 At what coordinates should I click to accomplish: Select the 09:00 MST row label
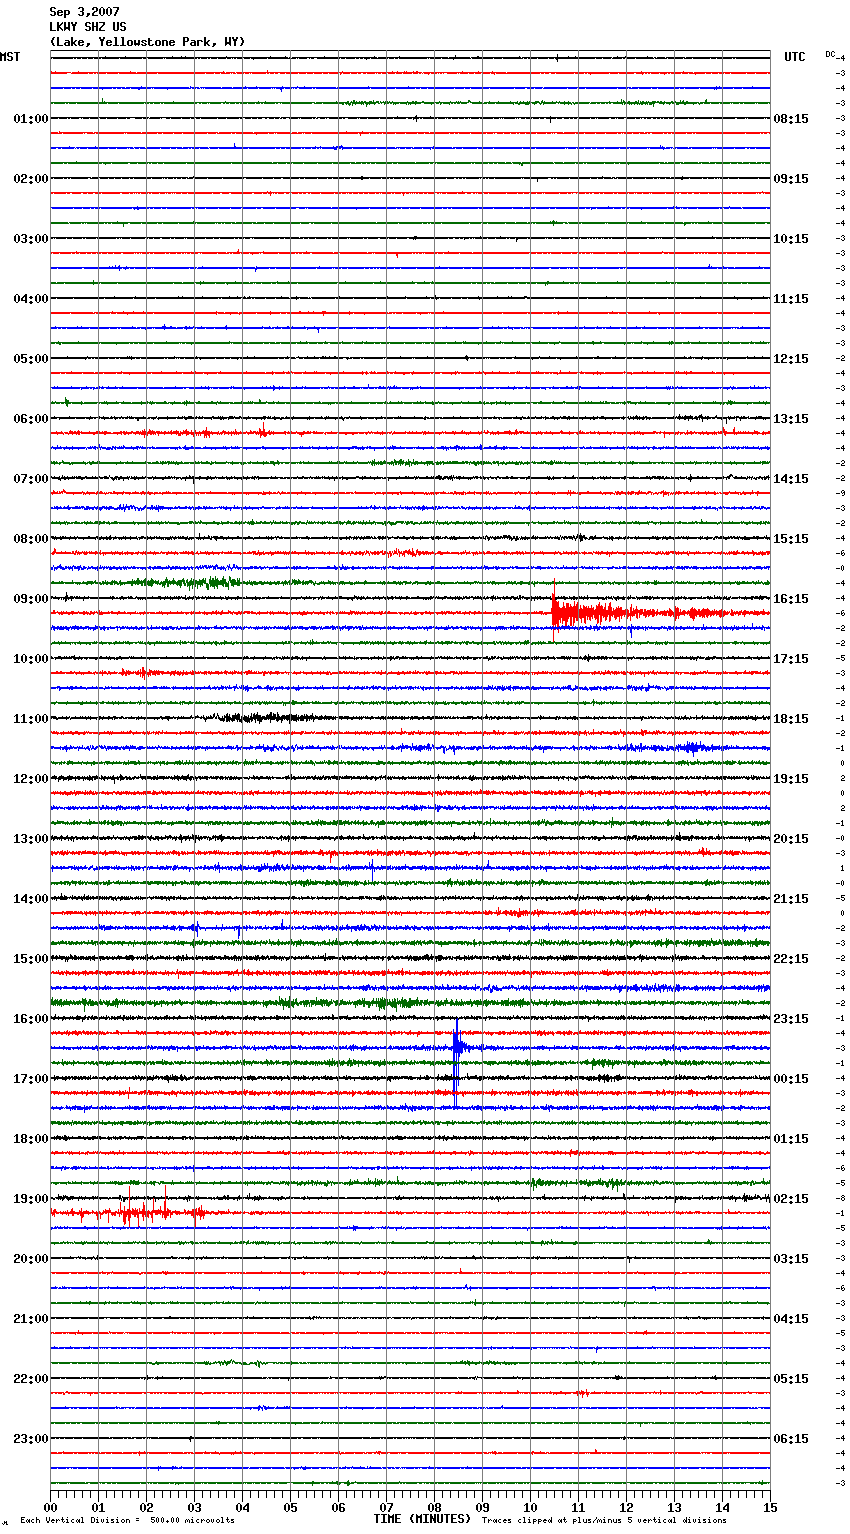tap(31, 599)
